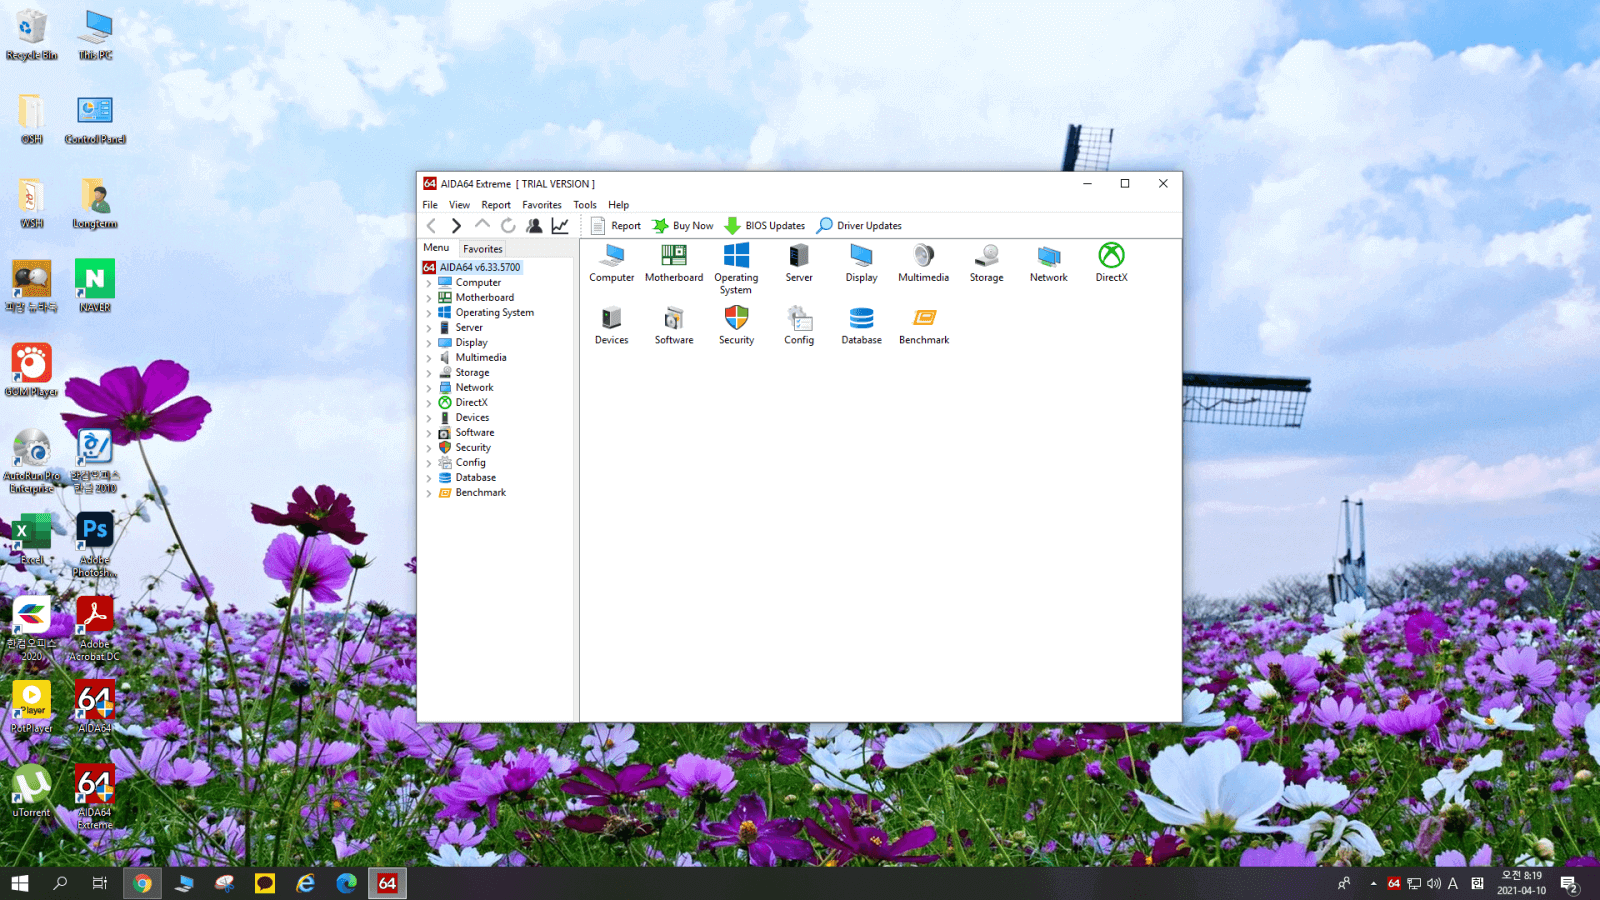
Task: Open the Motherboard category icon
Action: [x=674, y=263]
